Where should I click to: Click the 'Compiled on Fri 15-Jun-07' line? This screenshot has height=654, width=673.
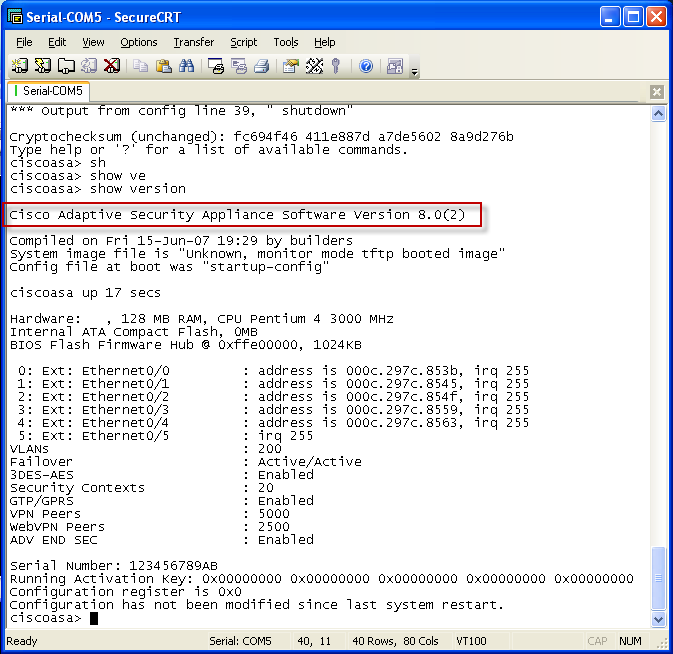click(181, 240)
